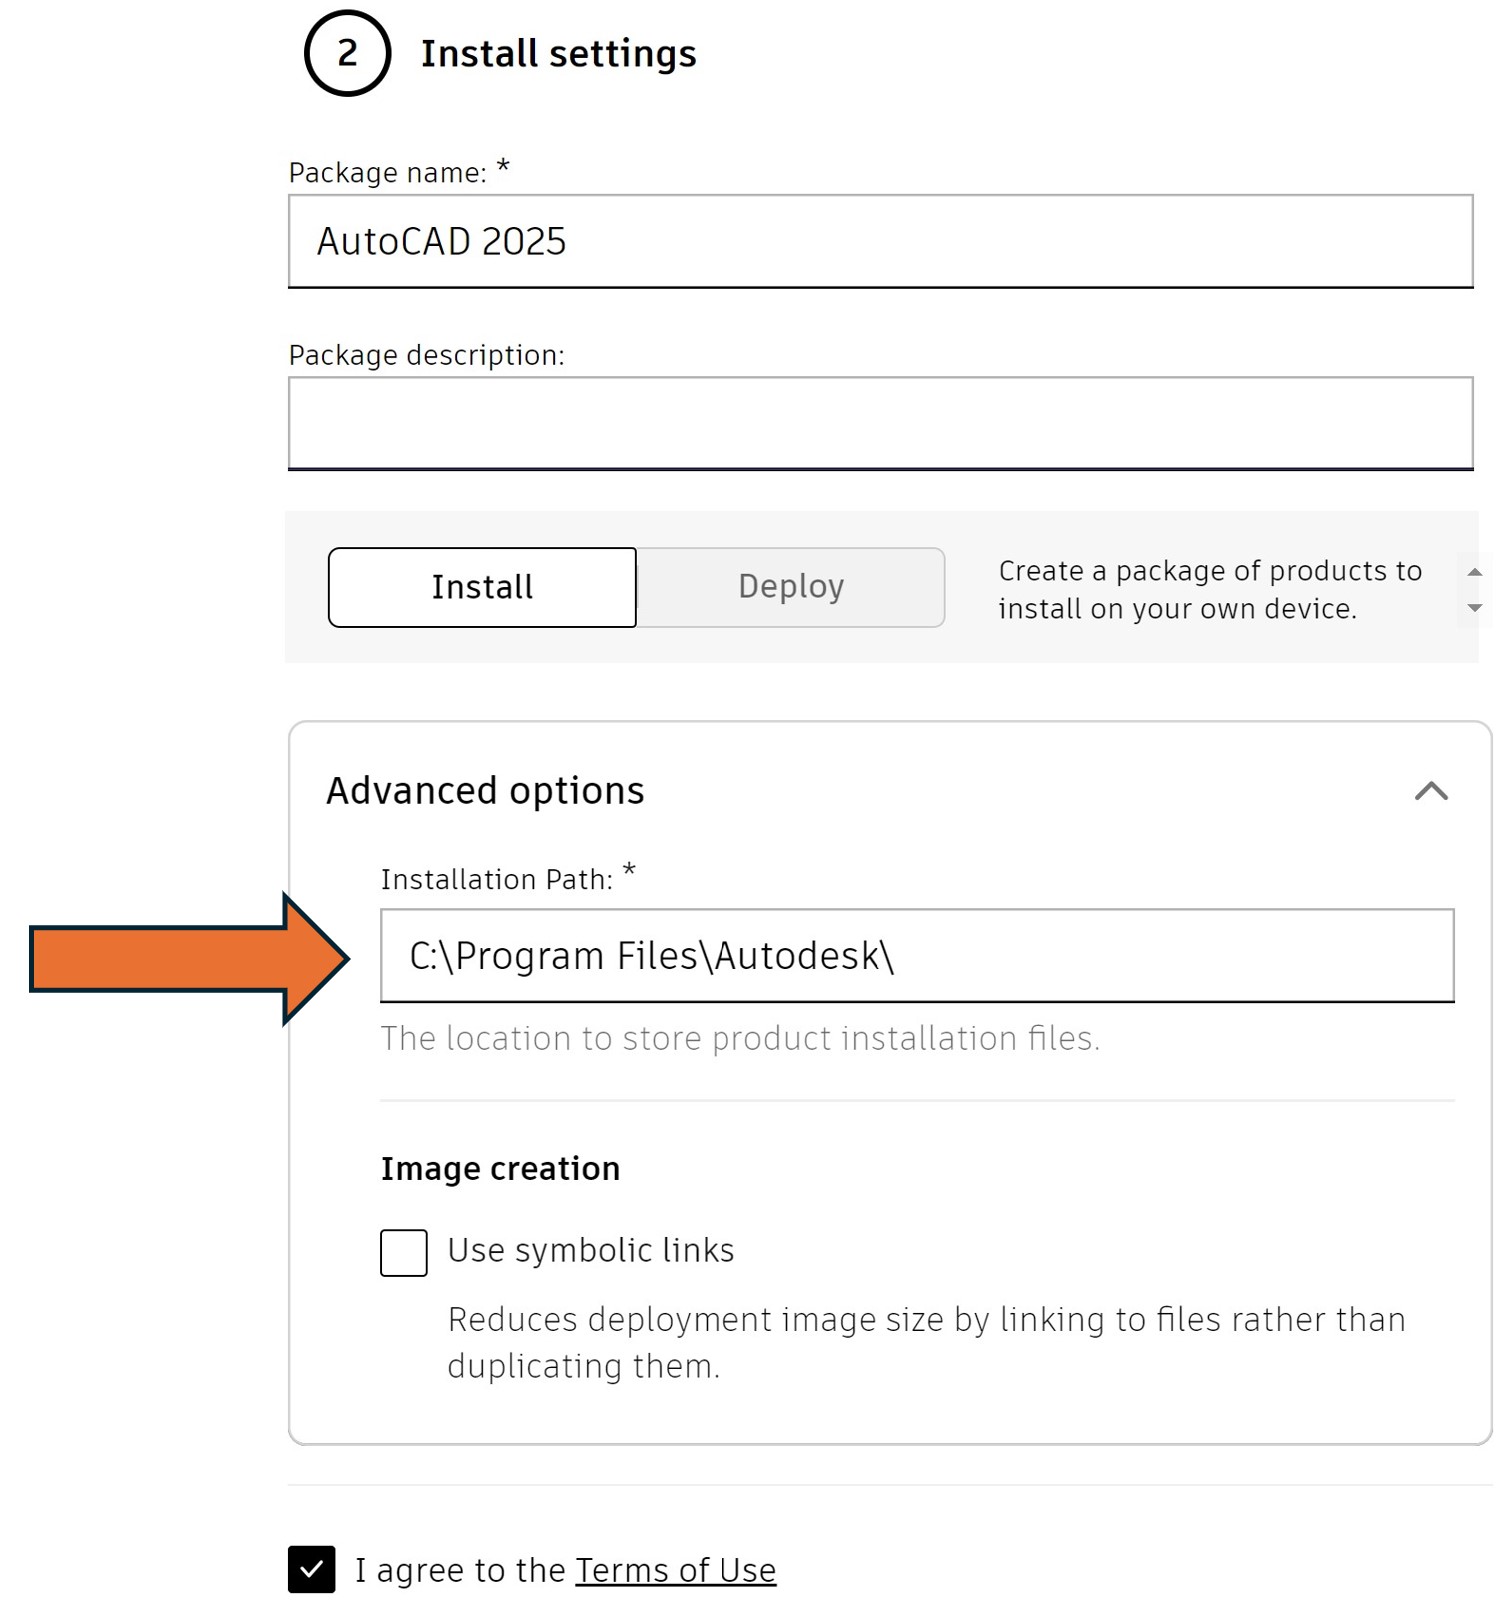
Task: Click the Image creation label
Action: pos(500,1167)
